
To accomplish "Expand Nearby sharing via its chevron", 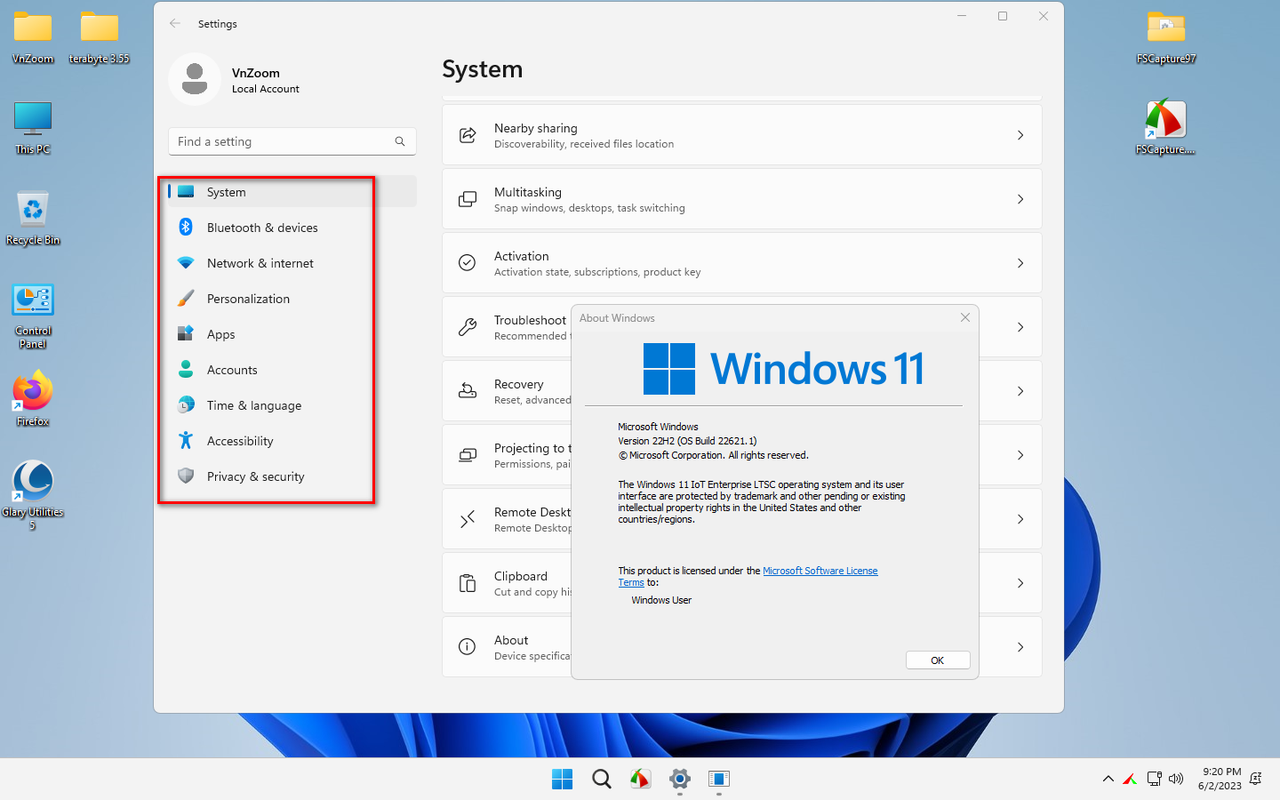I will coord(1020,135).
